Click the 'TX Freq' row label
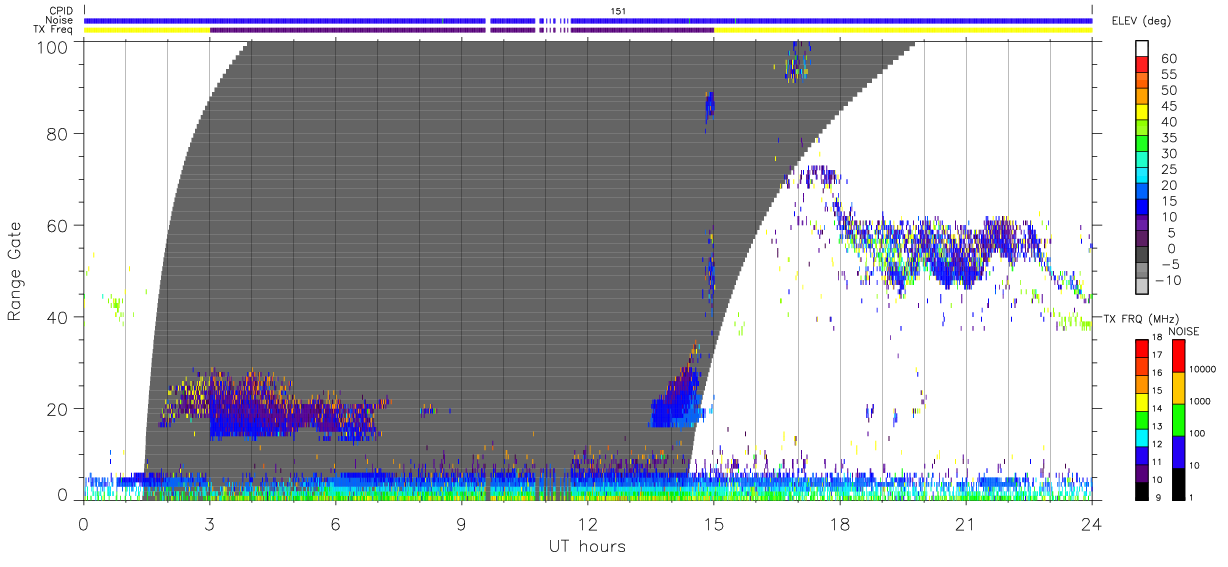 pos(55,30)
